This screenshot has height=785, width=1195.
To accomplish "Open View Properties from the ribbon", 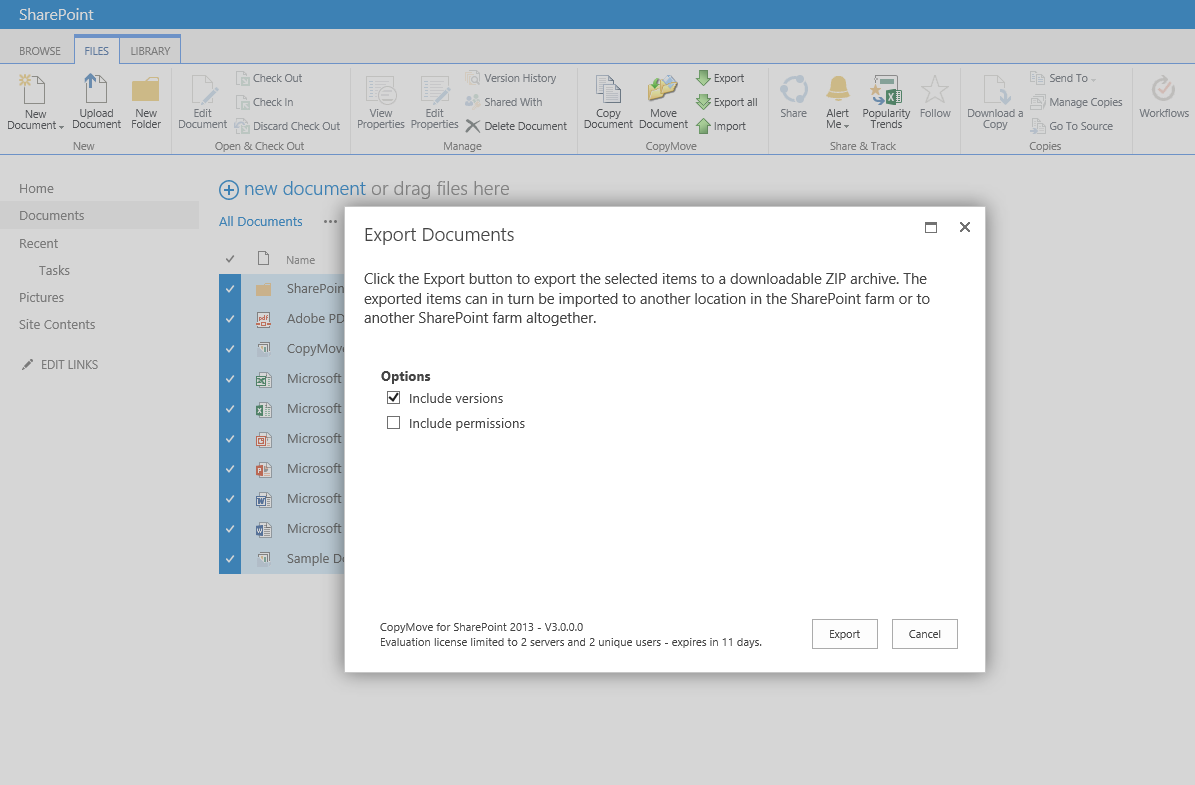I will [x=380, y=101].
